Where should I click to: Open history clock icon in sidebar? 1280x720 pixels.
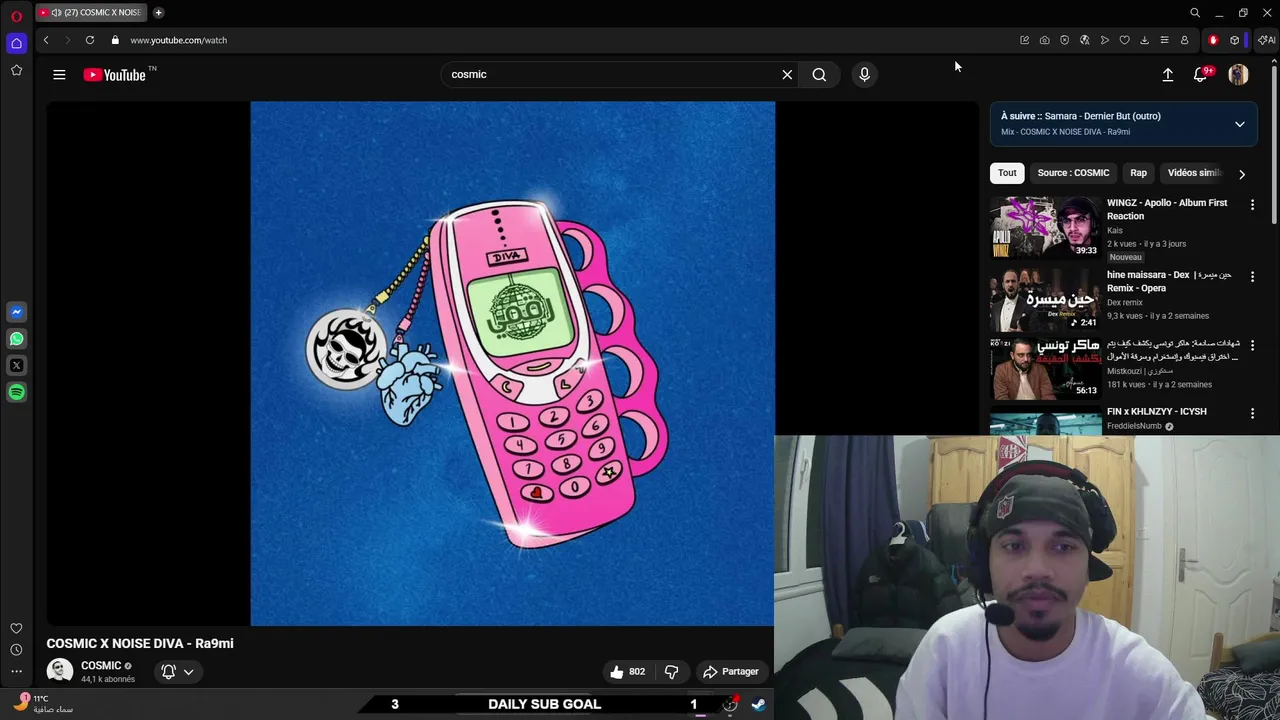pos(16,650)
